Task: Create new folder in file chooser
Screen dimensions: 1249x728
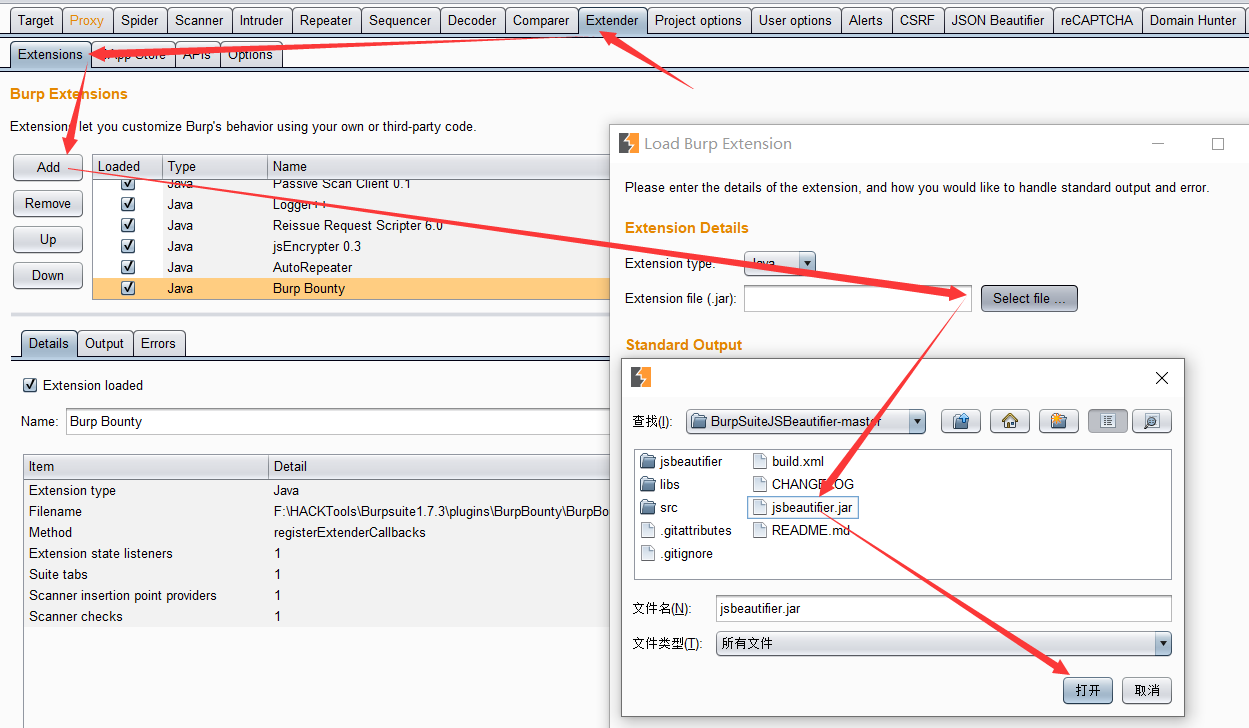Action: (x=1059, y=421)
